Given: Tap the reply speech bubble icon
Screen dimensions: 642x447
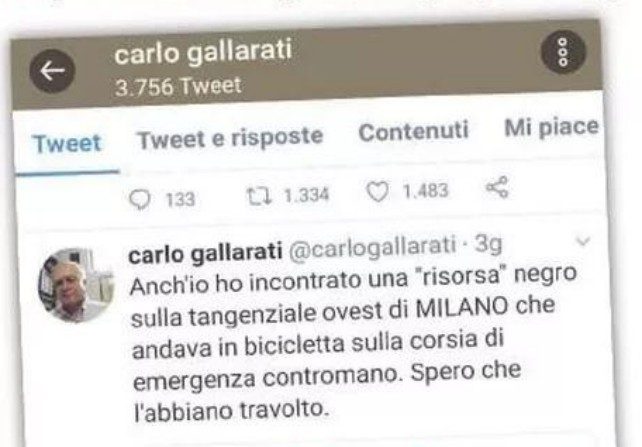Looking at the screenshot, I should click(x=140, y=200).
